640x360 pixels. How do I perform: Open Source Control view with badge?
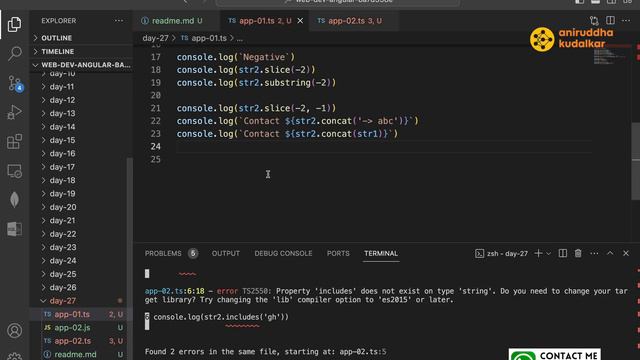15,83
